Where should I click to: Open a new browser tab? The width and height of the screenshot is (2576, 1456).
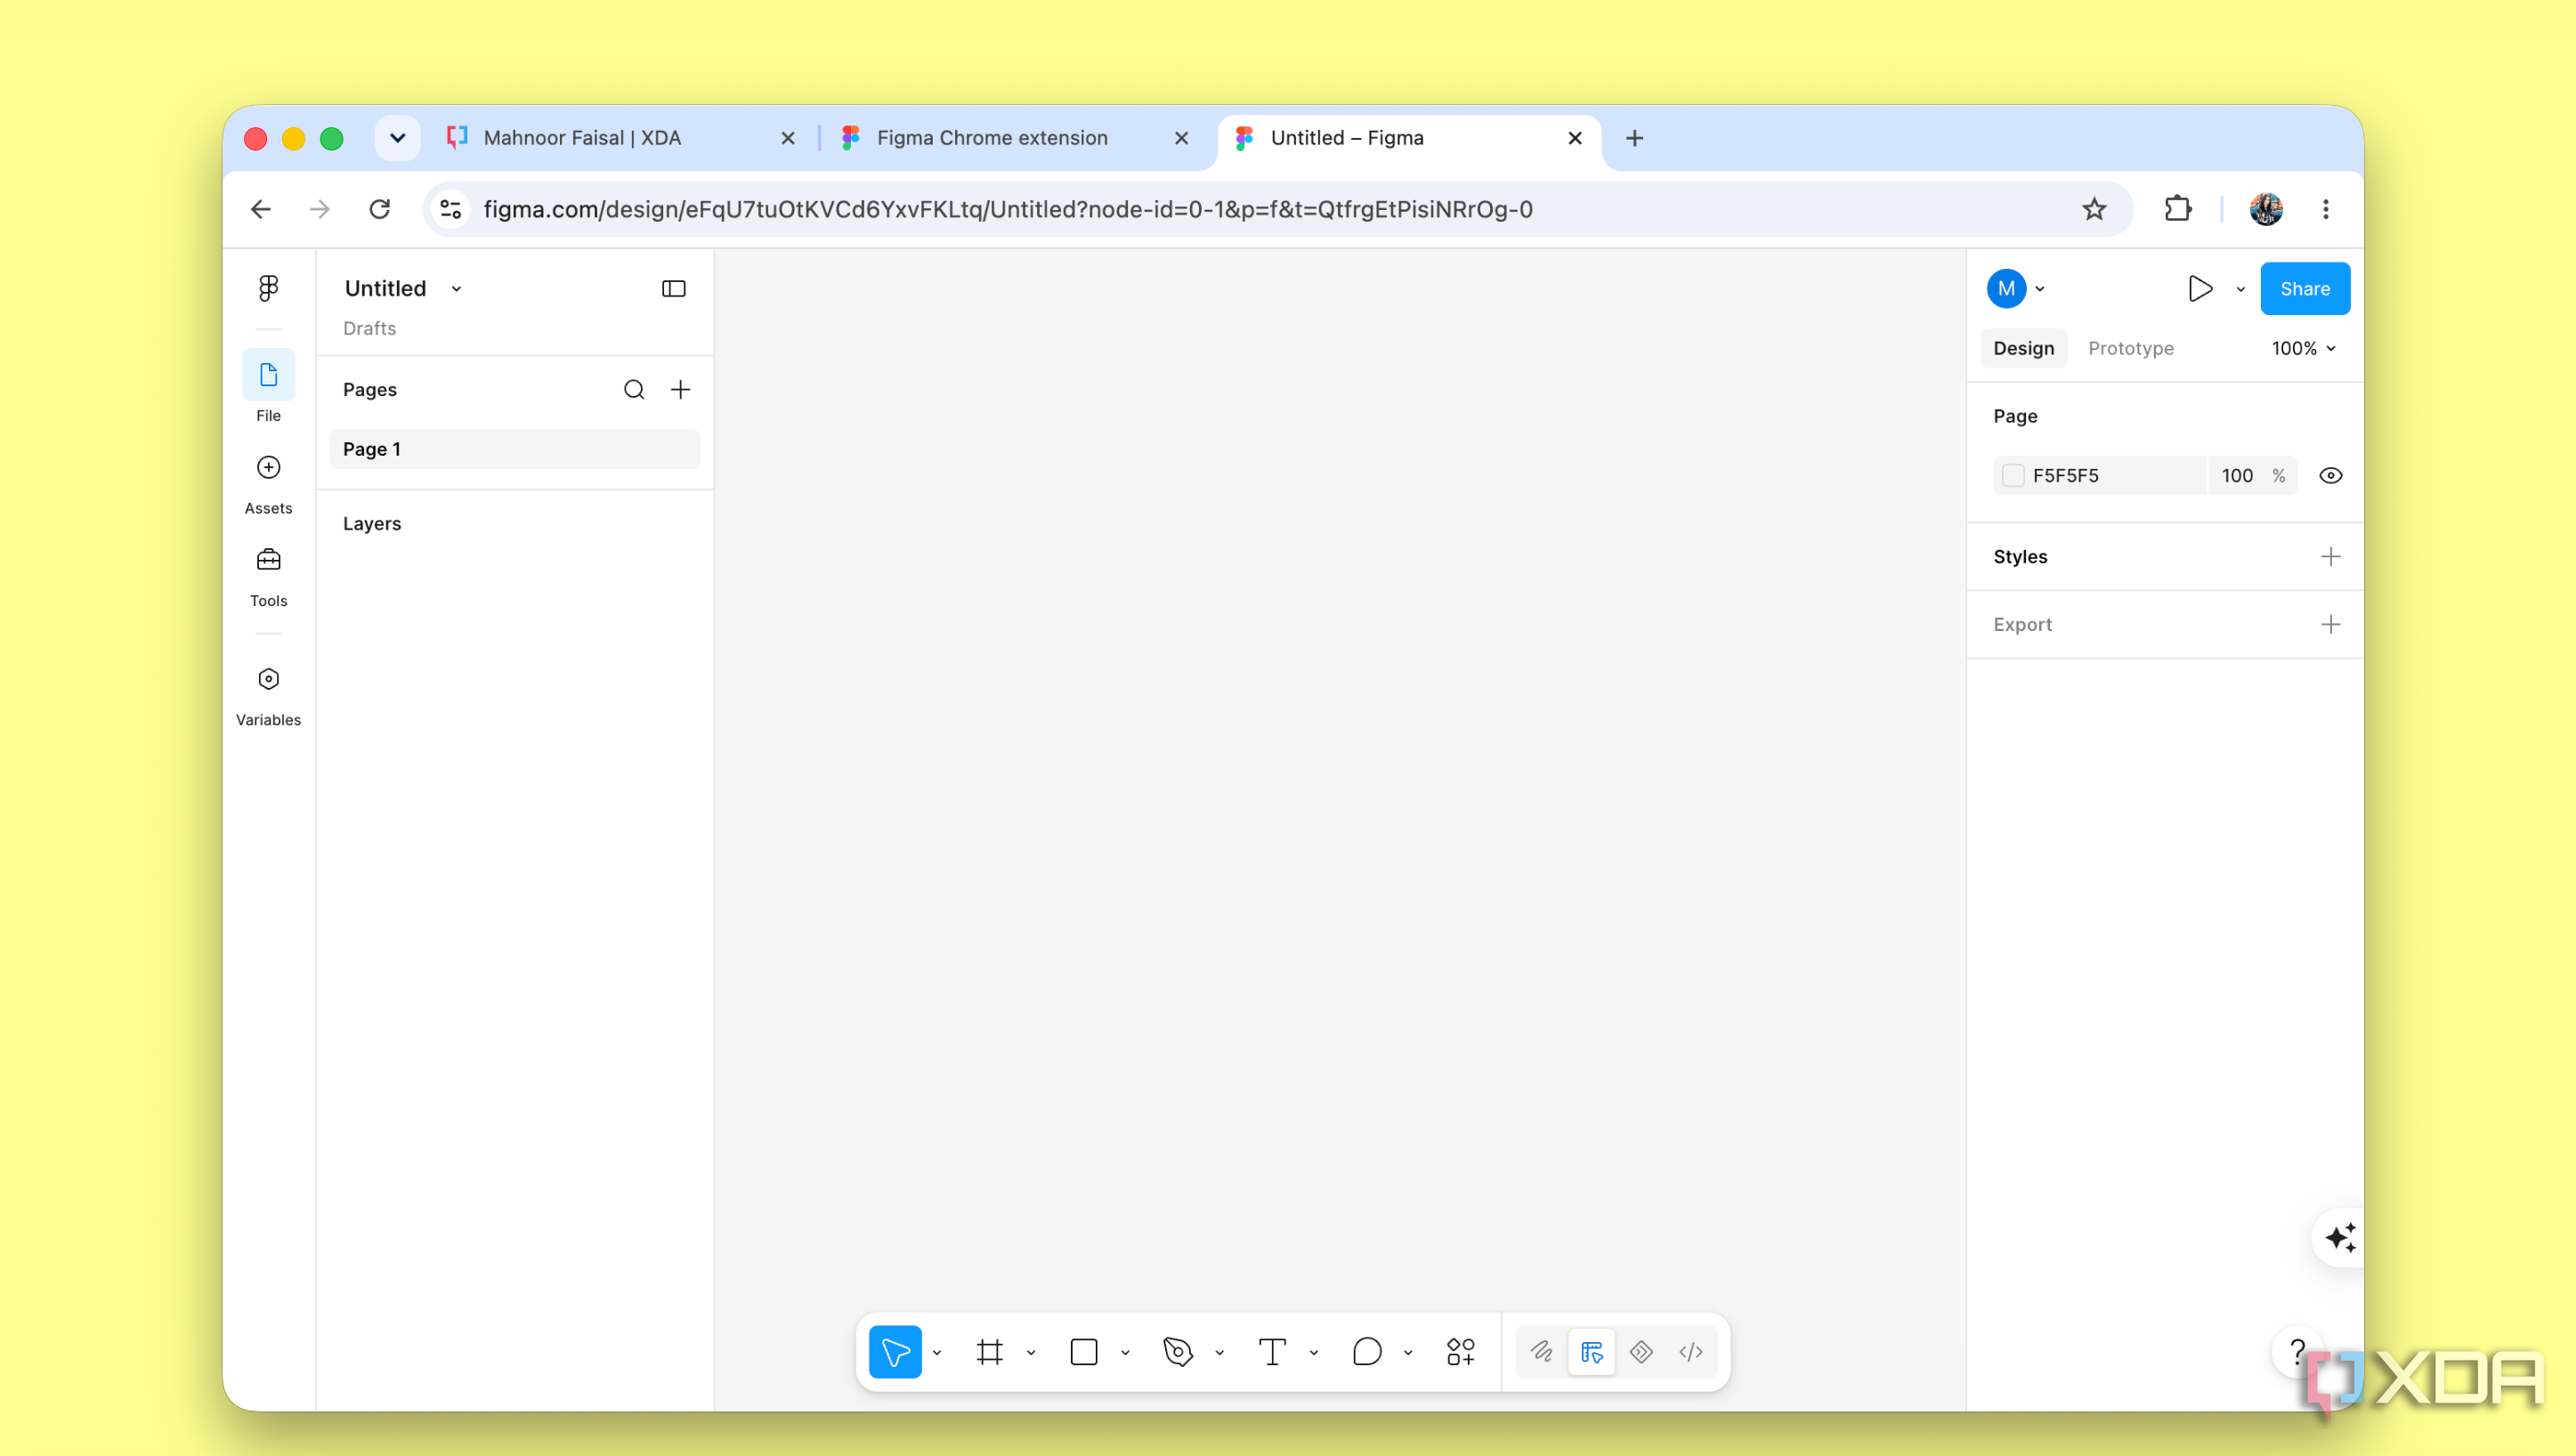point(1634,138)
